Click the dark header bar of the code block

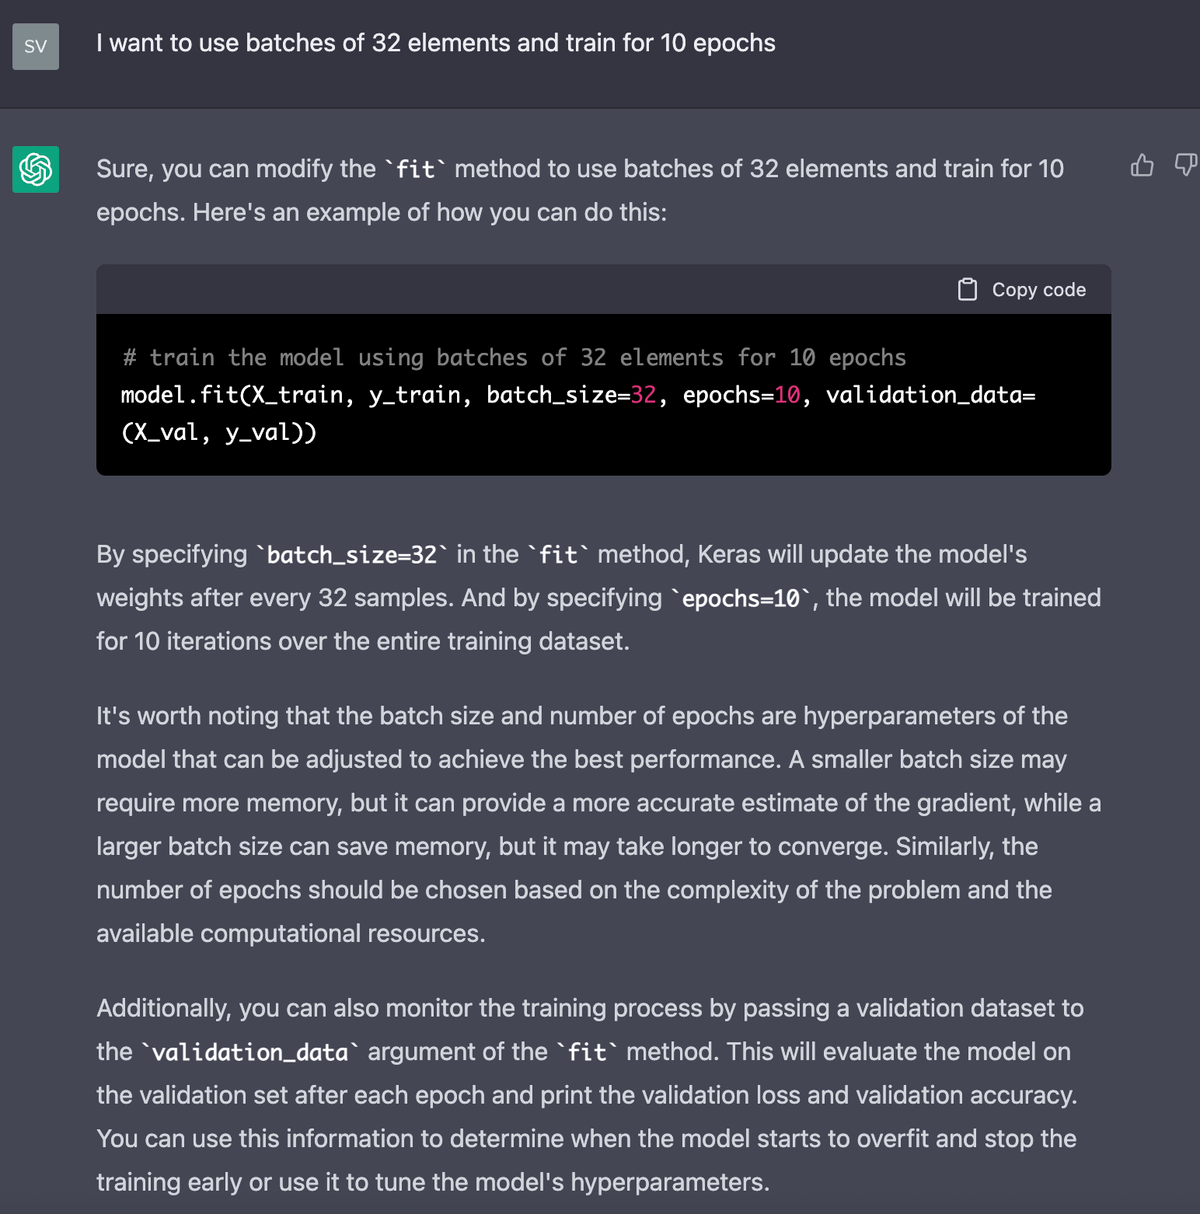pos(500,289)
